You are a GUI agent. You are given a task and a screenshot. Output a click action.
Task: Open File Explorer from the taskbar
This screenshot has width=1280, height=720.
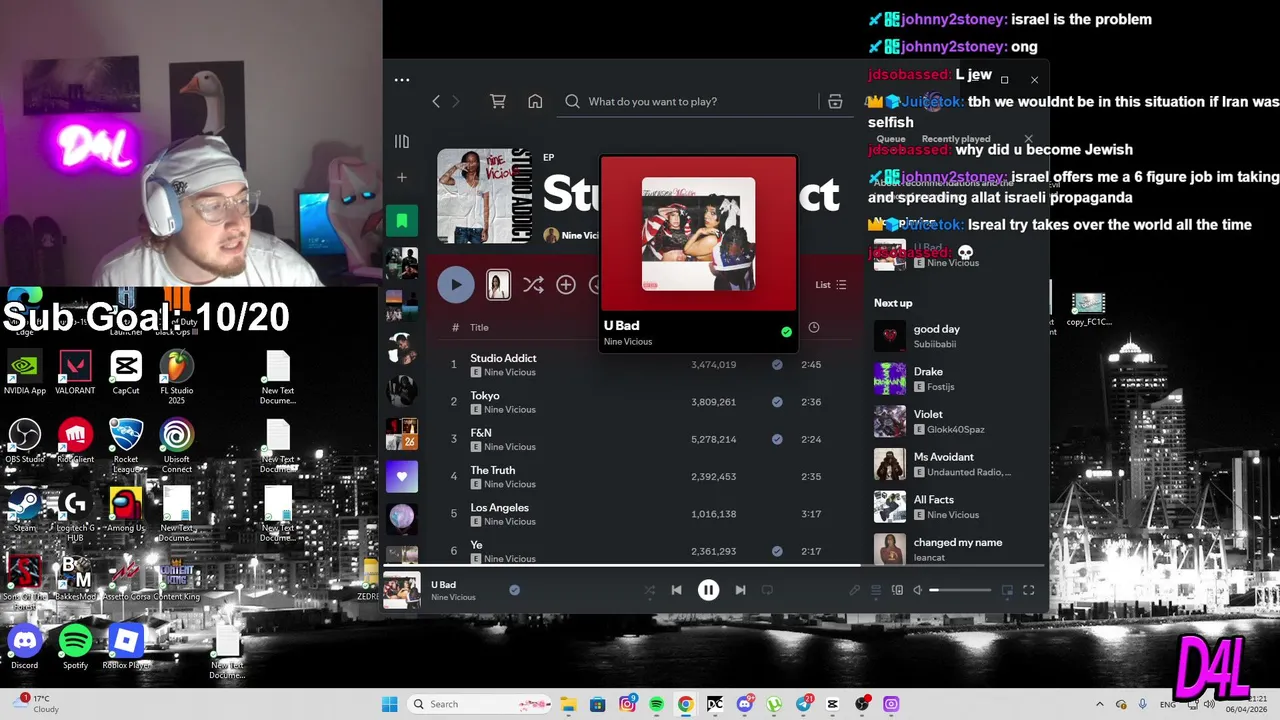click(x=568, y=704)
